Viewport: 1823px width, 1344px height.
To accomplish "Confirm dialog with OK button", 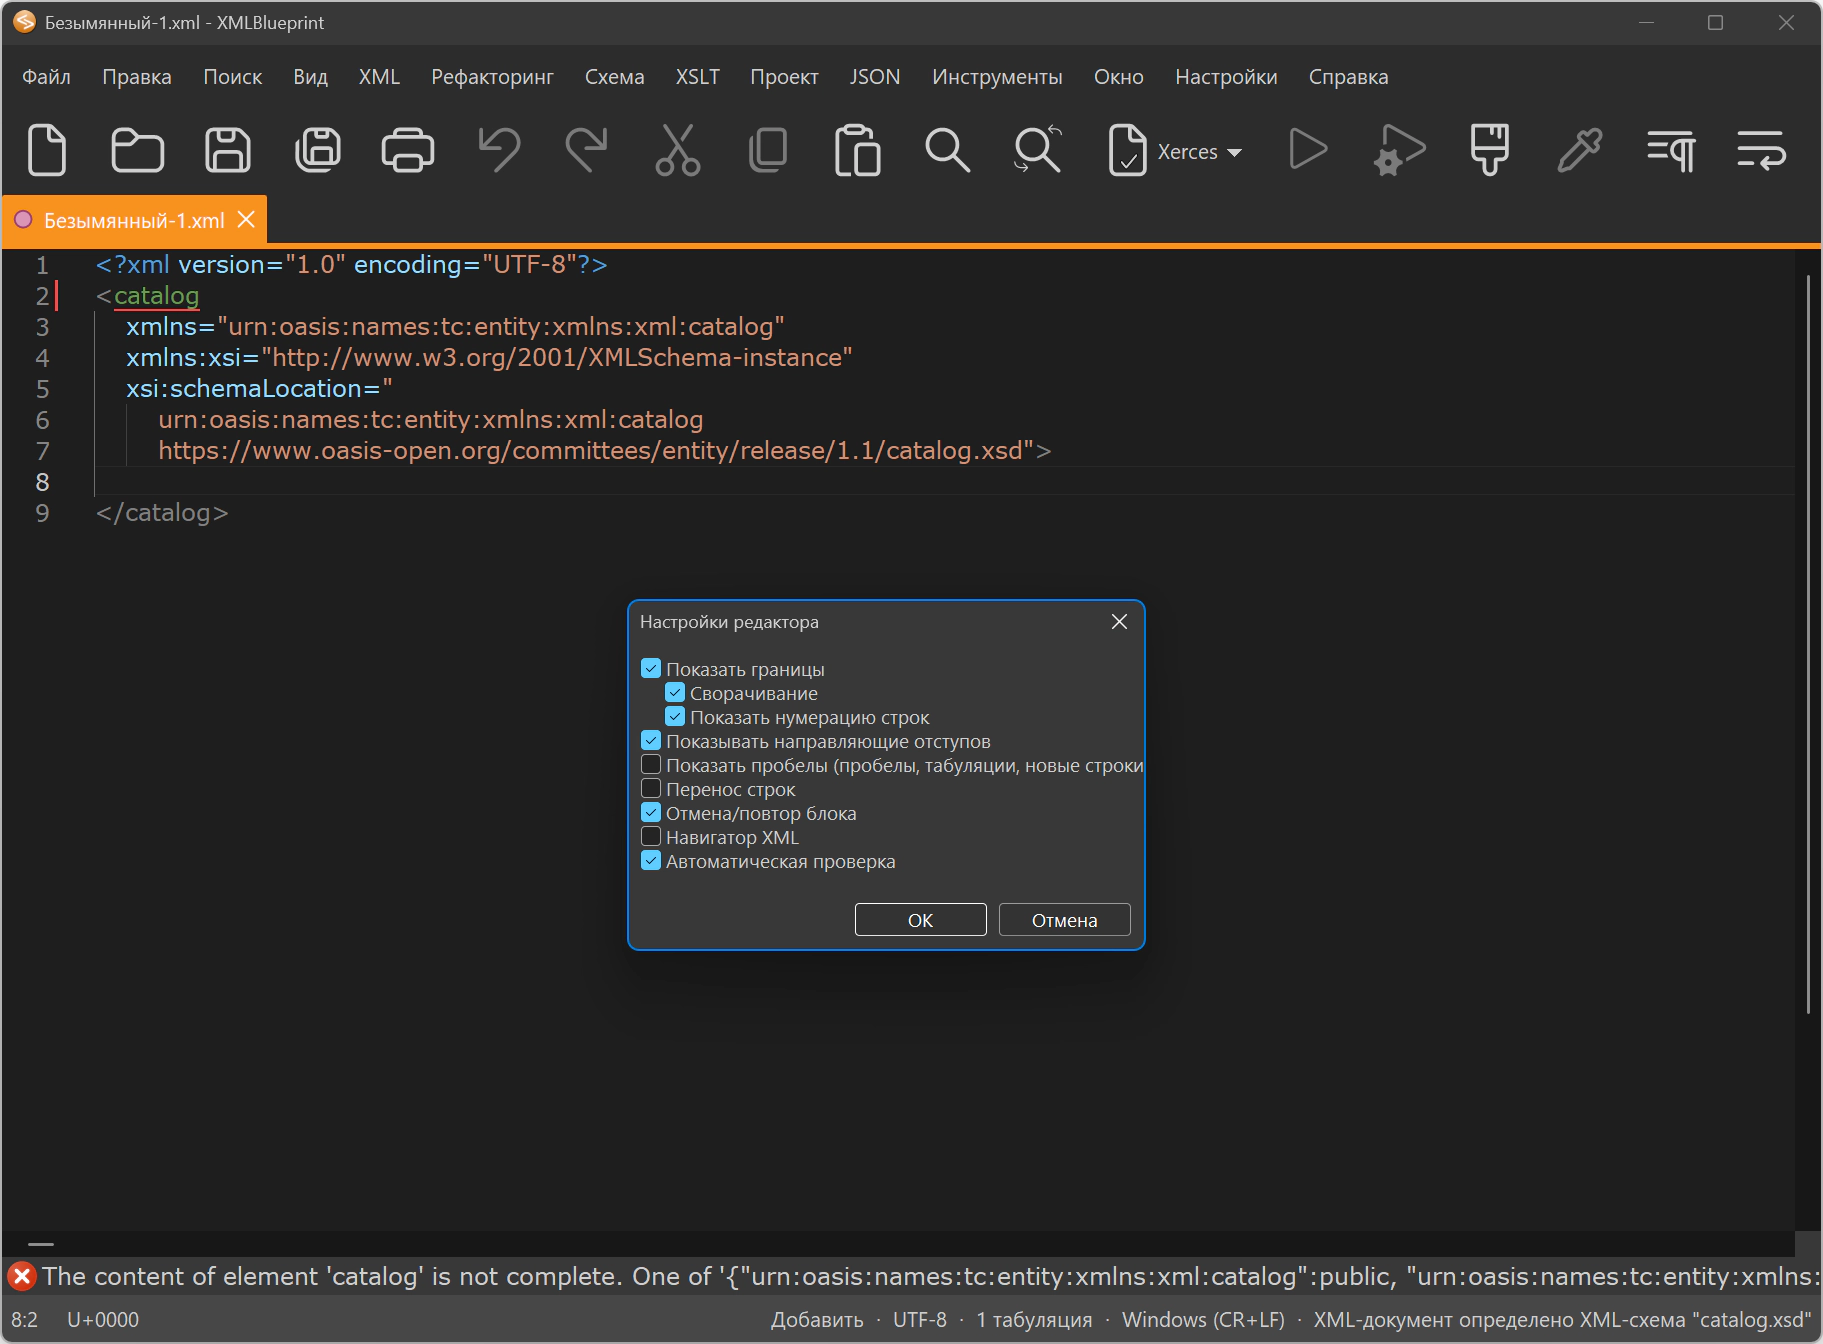I will point(921,920).
